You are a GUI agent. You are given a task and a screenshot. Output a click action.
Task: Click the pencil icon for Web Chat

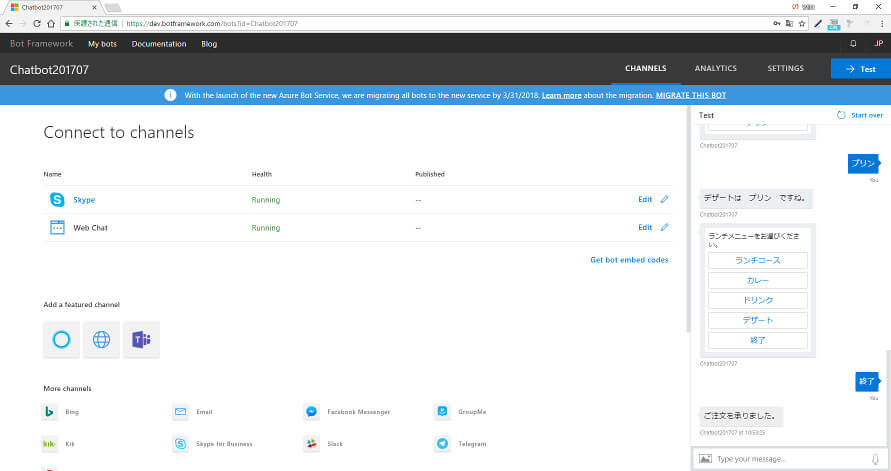[664, 227]
